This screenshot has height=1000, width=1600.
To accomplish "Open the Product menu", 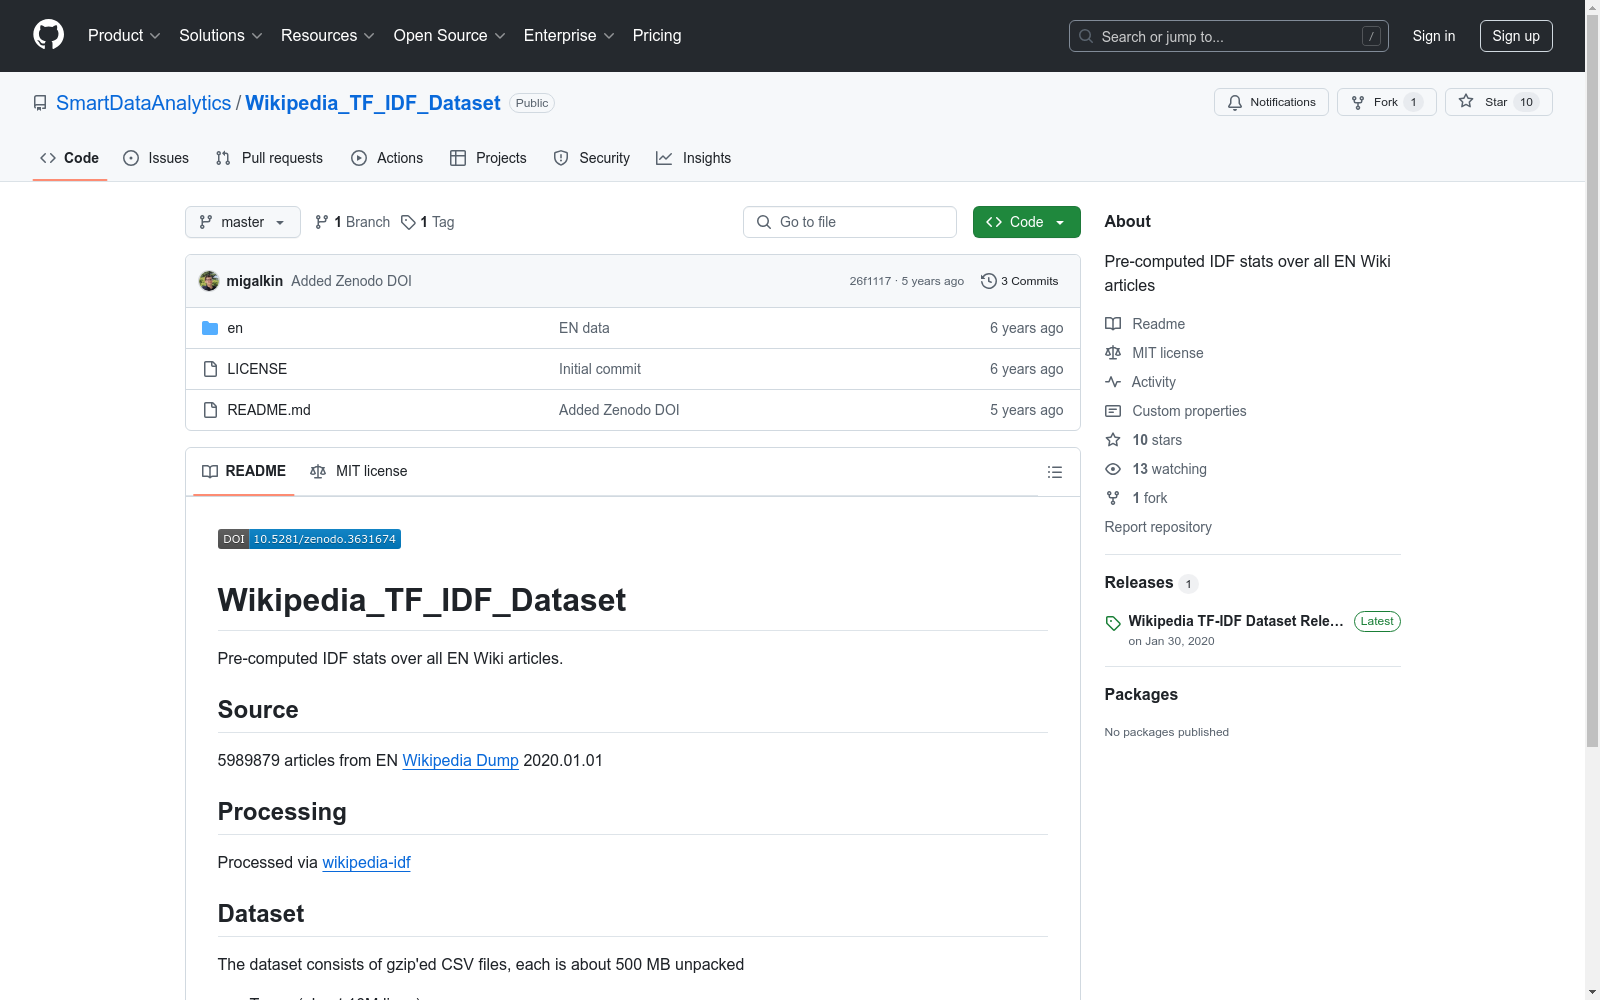I will (x=124, y=36).
